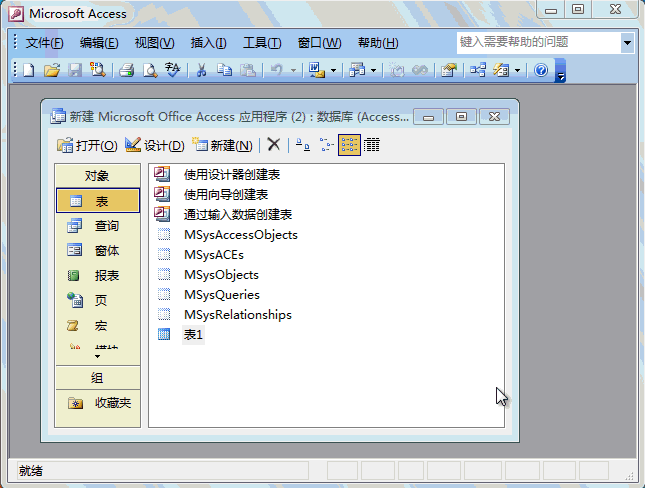The width and height of the screenshot is (645, 488).
Task: Open the 视图(V) menu
Action: tap(154, 43)
